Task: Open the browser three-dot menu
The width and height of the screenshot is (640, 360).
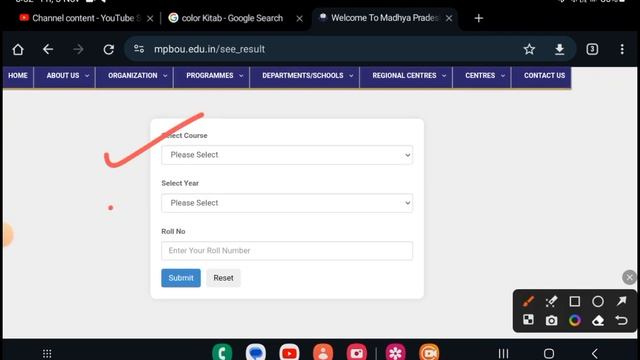Action: (x=622, y=49)
